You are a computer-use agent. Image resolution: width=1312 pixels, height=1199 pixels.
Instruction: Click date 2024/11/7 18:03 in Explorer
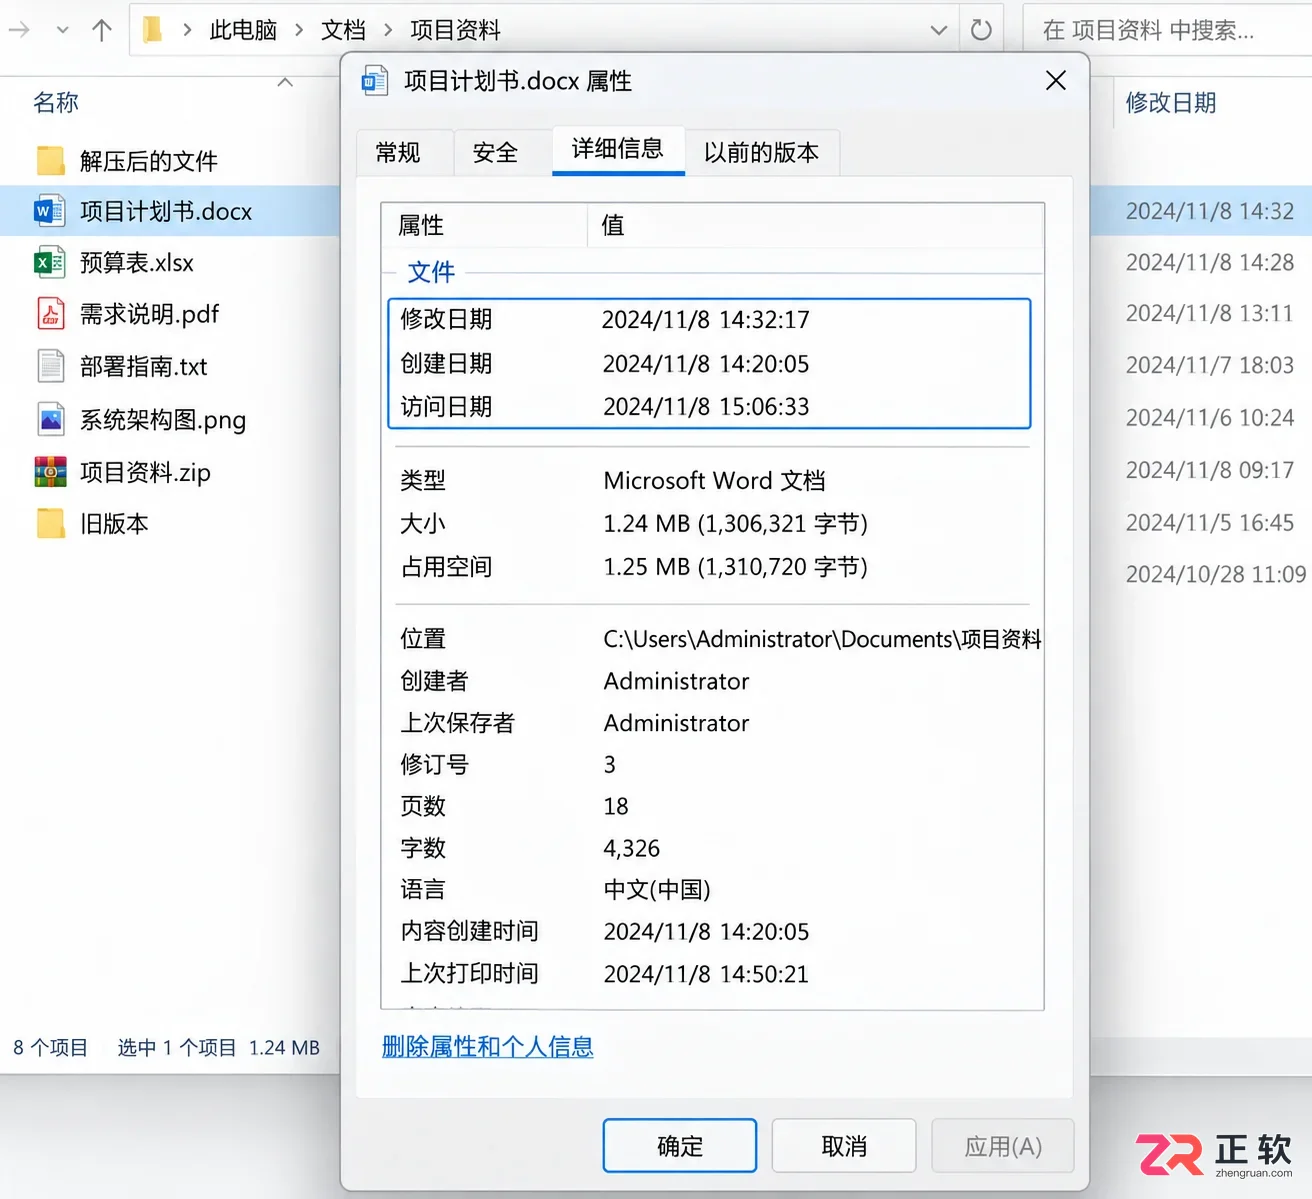(1209, 365)
